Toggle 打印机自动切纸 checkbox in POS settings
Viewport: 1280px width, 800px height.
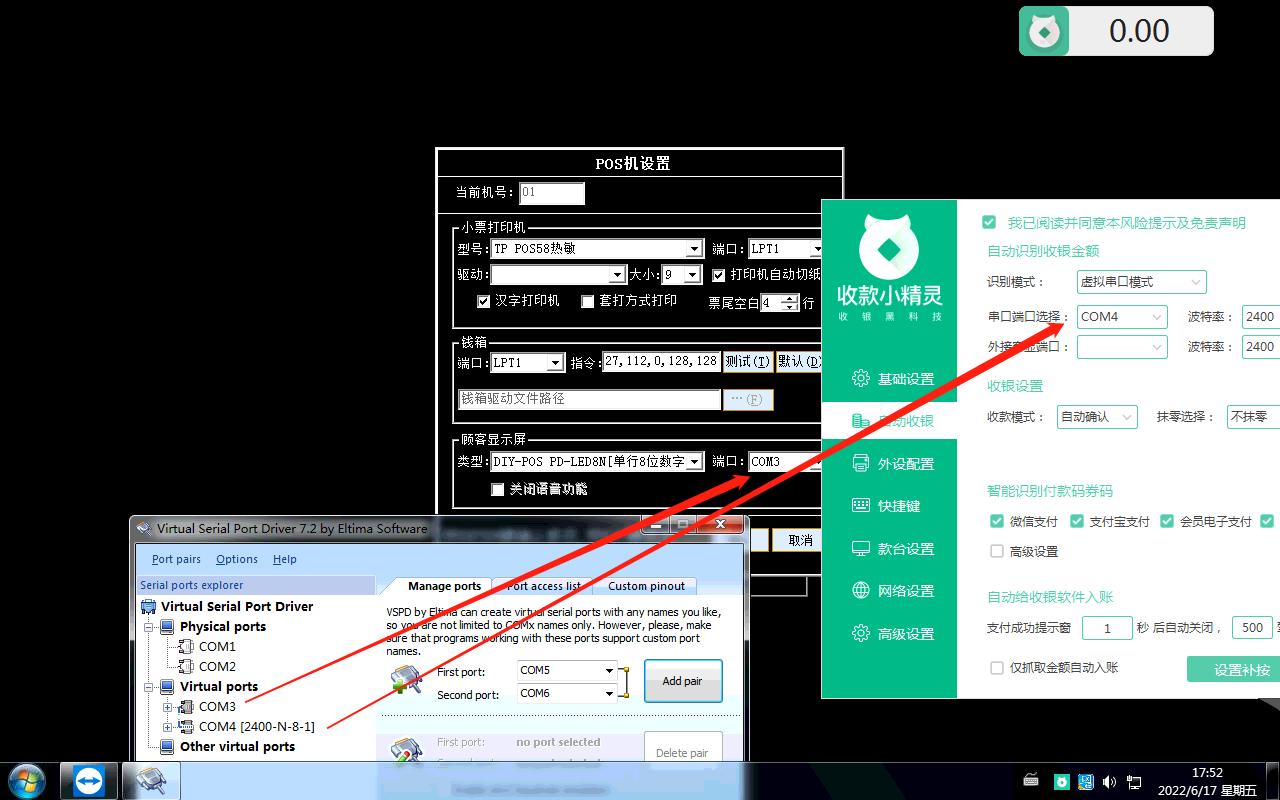(x=718, y=275)
